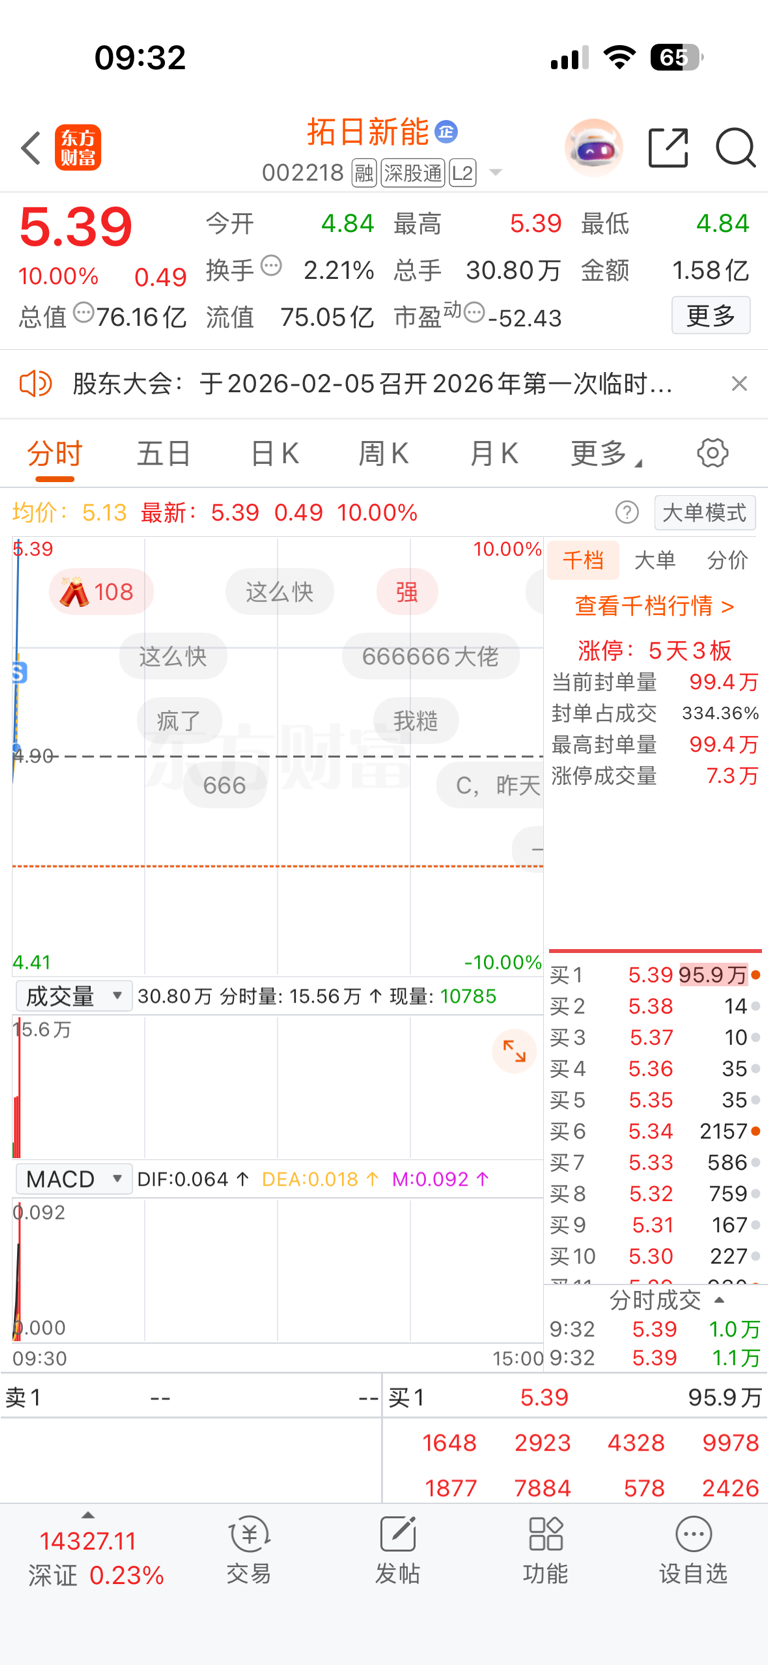Viewport: 769px width, 1665px height.
Task: Open 查看千档行情 link
Action: point(655,606)
